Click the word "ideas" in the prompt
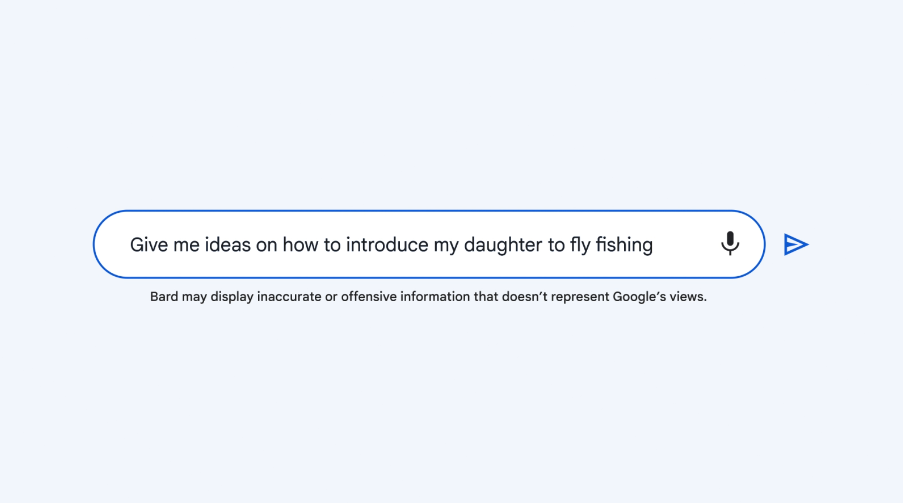This screenshot has width=903, height=503. 227,245
